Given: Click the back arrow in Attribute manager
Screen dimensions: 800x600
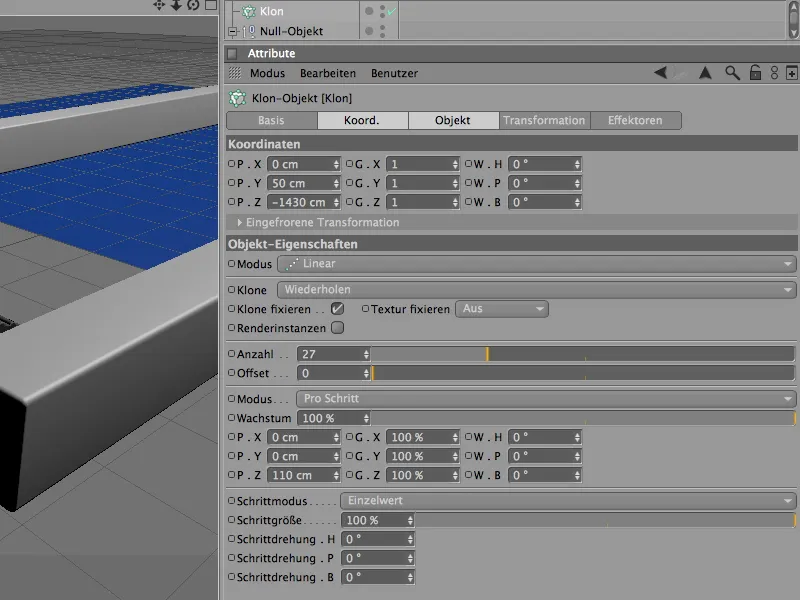Looking at the screenshot, I should coord(661,73).
